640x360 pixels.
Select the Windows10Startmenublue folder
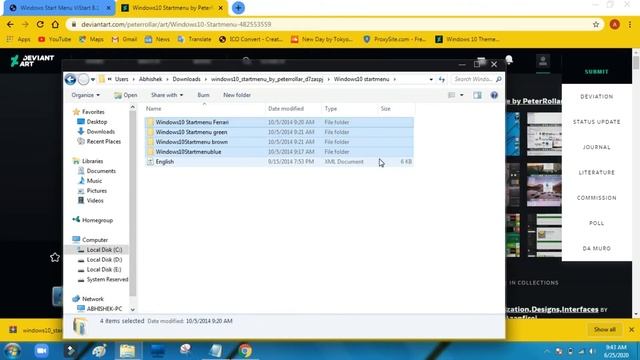(279, 151)
